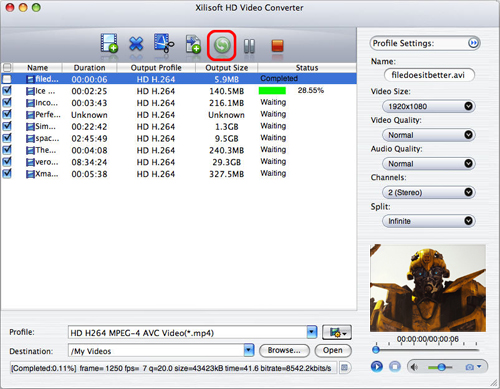Open the clip video scissors tool
This screenshot has height=389, width=500.
[164, 43]
